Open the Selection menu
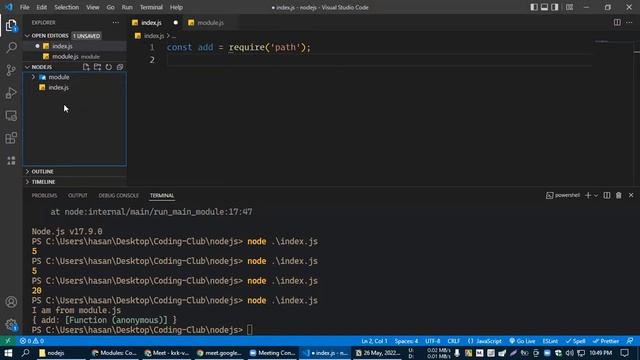This screenshot has height=360, width=640. click(x=67, y=7)
